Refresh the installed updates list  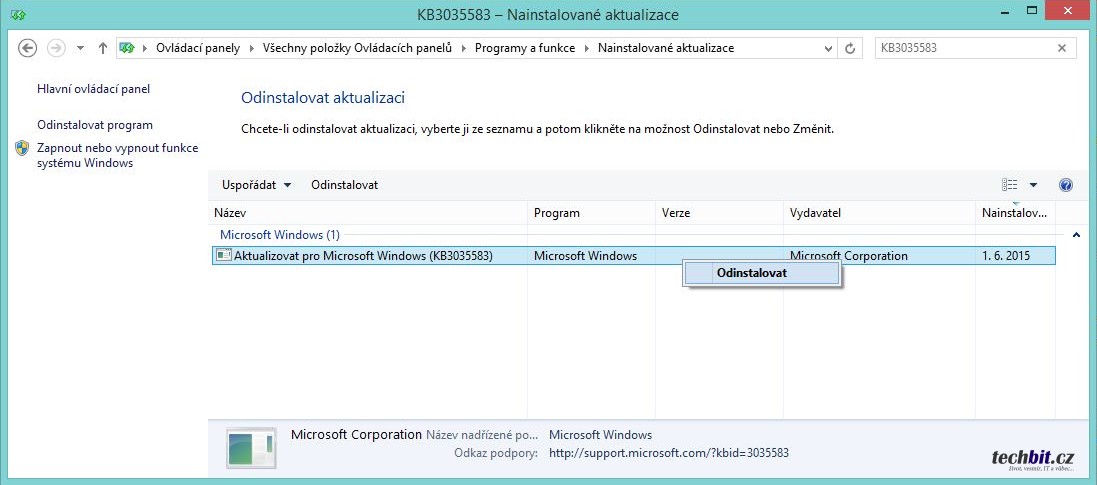tap(850, 48)
